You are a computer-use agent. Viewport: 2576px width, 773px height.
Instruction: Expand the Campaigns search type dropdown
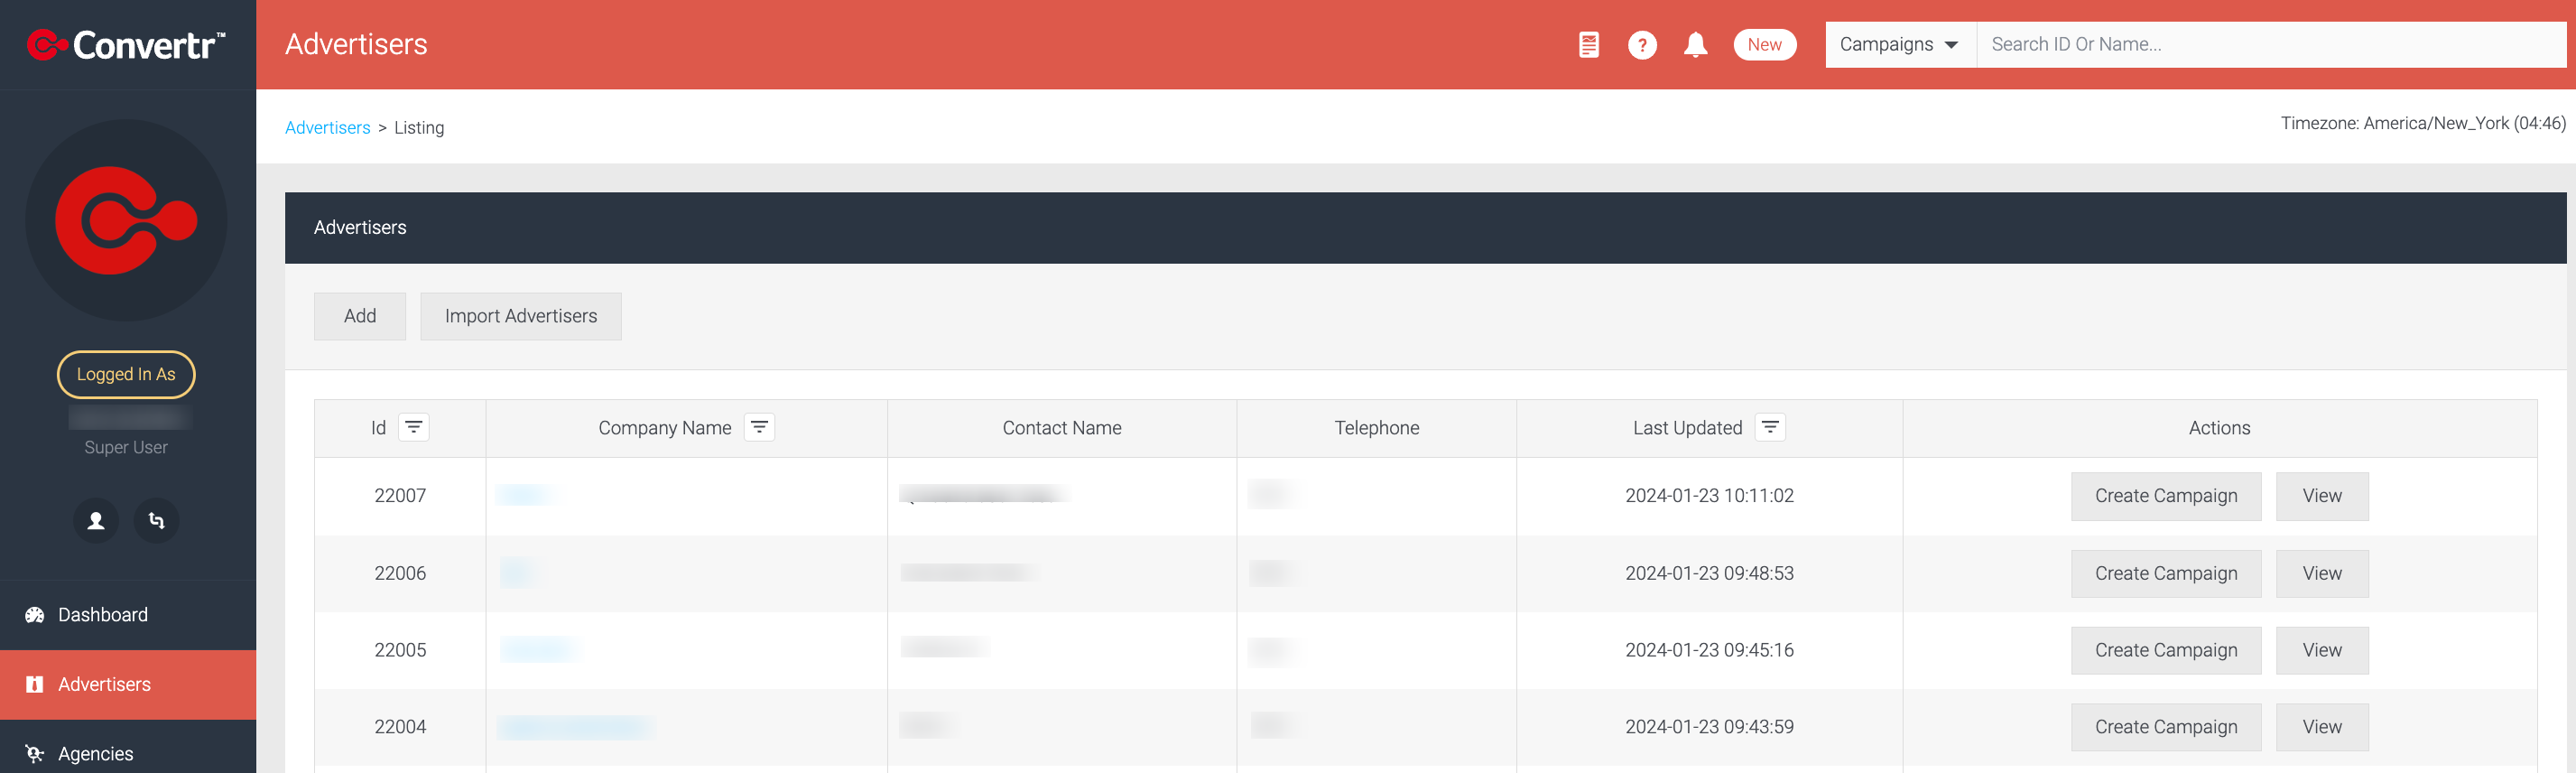1900,45
